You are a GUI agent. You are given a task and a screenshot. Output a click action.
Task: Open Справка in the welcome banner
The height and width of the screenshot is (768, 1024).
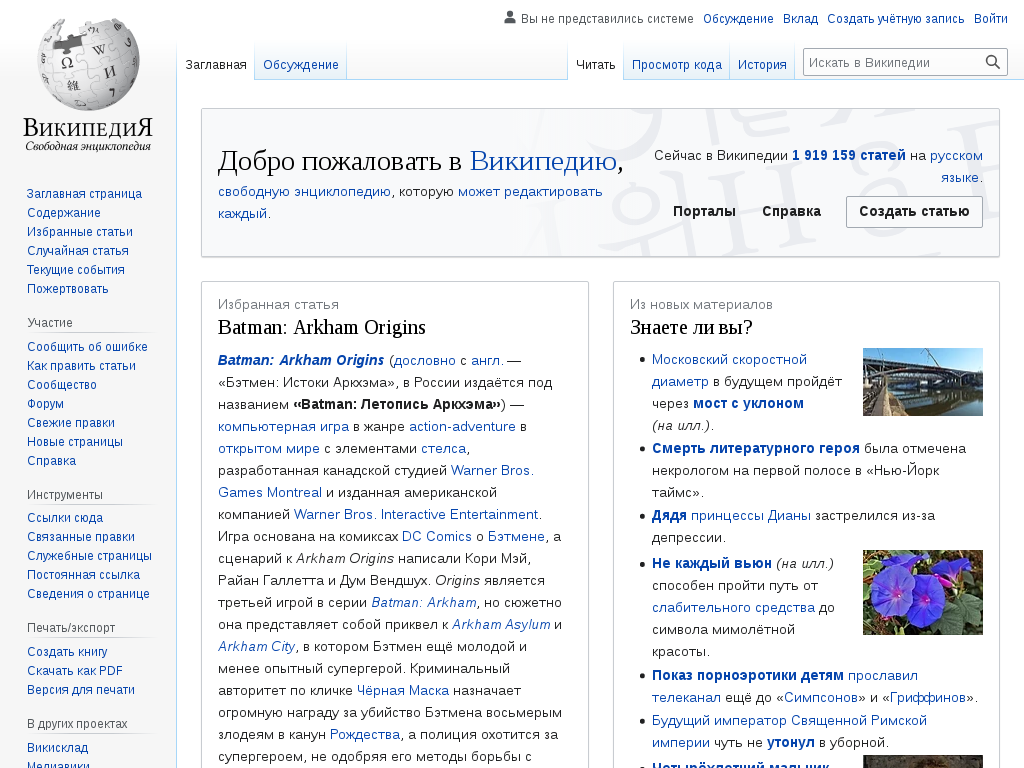pyautogui.click(x=792, y=212)
